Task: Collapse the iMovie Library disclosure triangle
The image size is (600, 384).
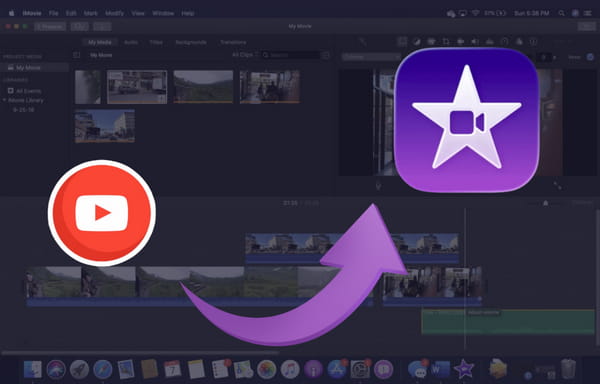Action: pos(5,100)
